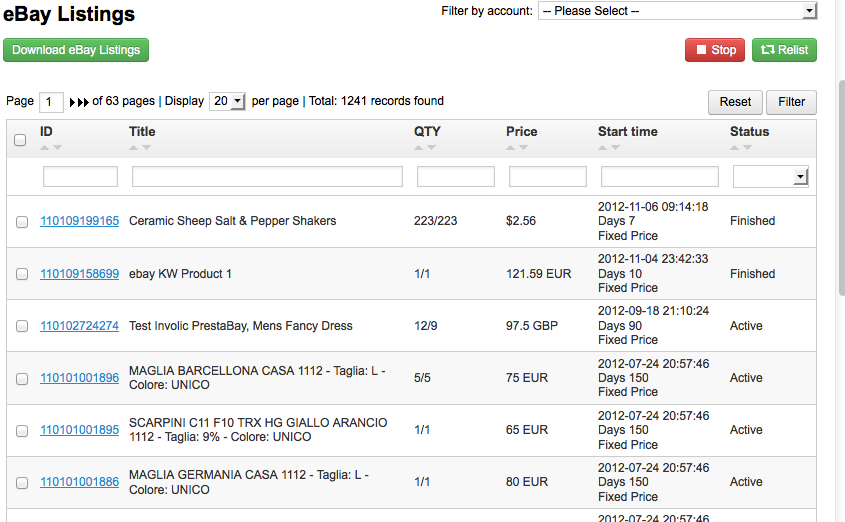Click the Title filter field
Image resolution: width=845 pixels, height=522 pixels.
tap(267, 177)
